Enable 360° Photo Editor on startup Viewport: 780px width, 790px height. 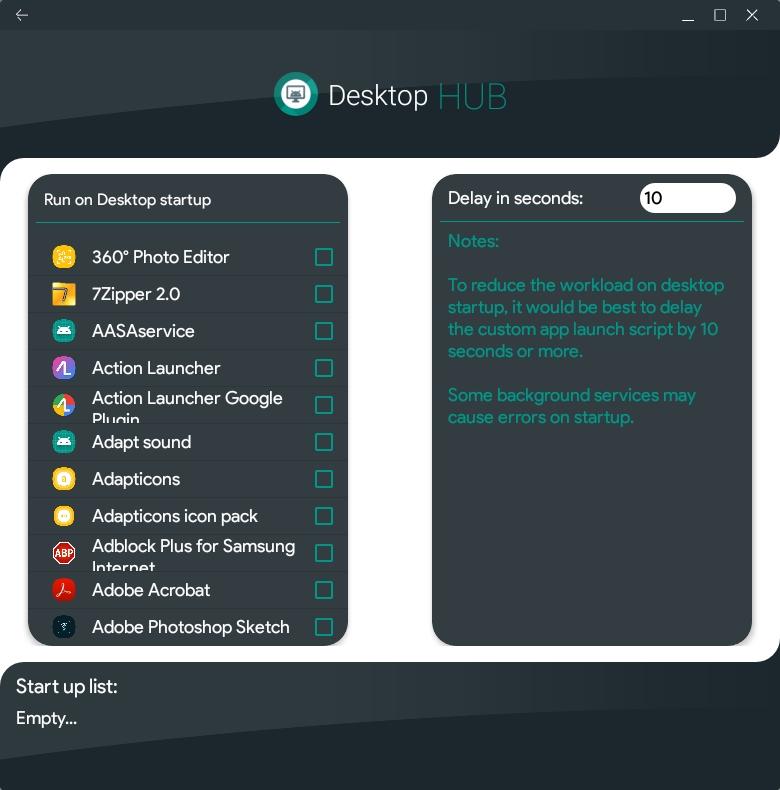[x=323, y=257]
